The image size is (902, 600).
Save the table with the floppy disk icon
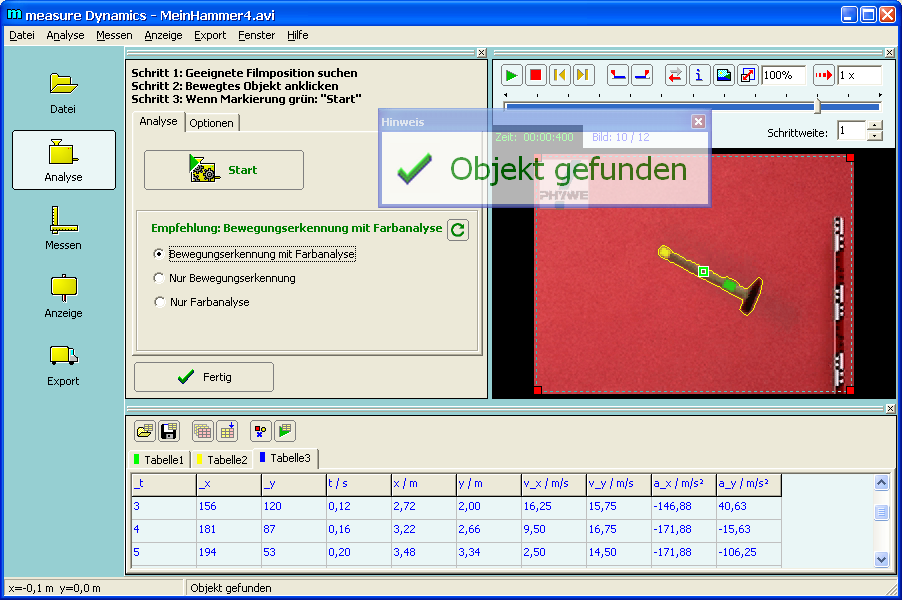point(169,431)
